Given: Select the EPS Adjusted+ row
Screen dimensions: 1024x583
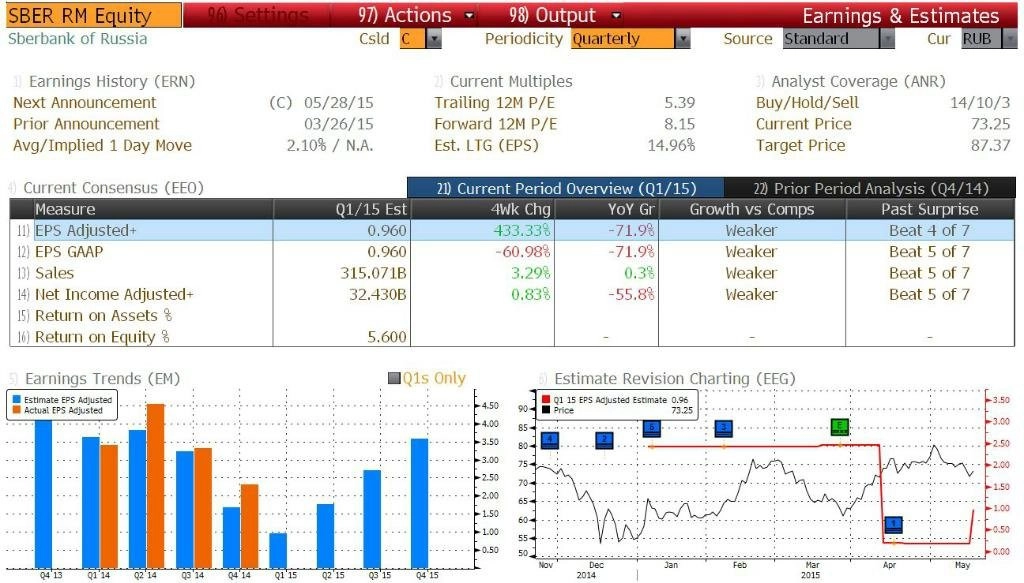Looking at the screenshot, I should pyautogui.click(x=512, y=230).
